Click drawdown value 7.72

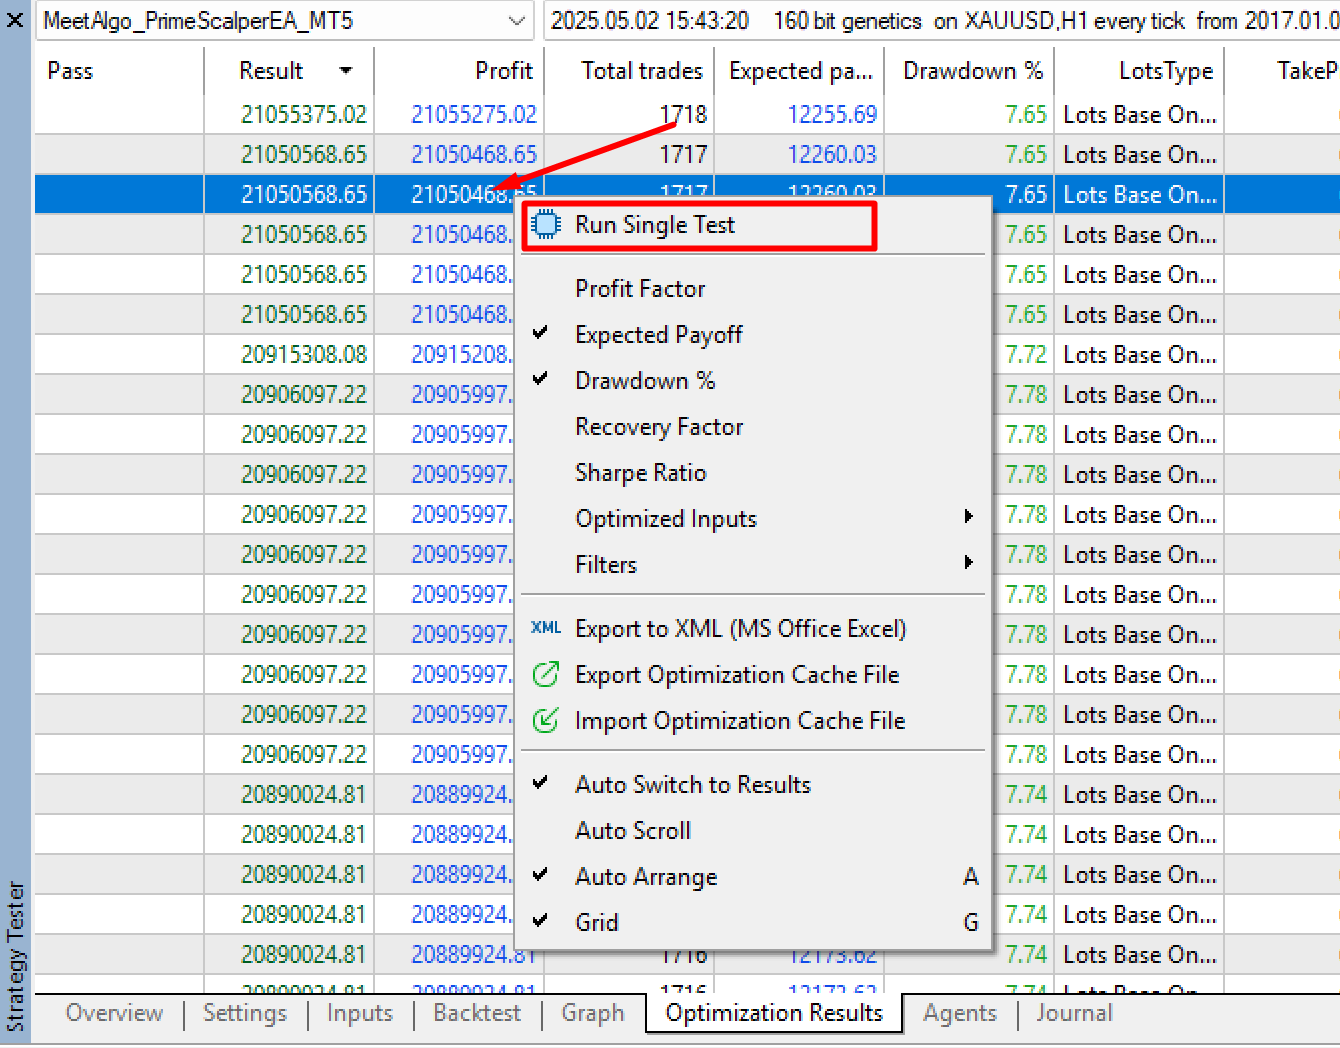tap(1026, 355)
